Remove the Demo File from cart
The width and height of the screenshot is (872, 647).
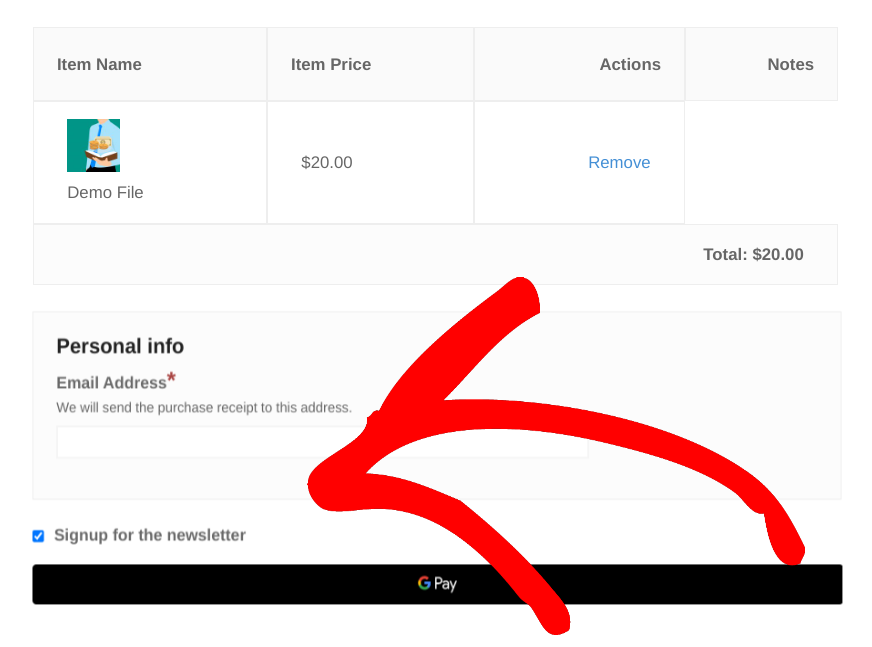pyautogui.click(x=619, y=162)
